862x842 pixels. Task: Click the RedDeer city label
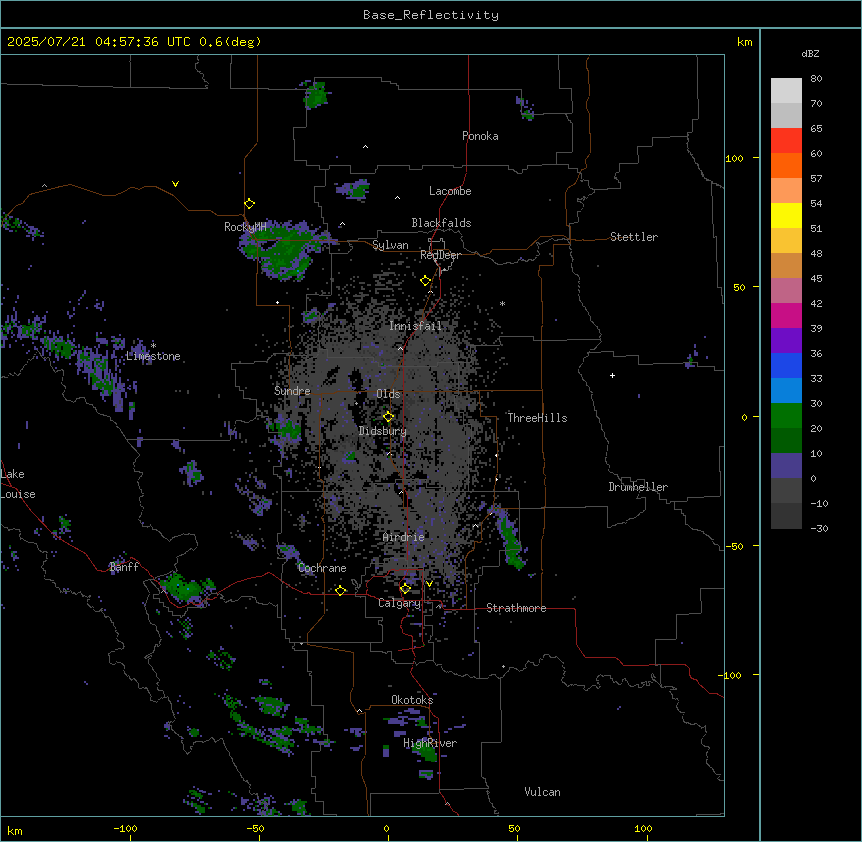(x=440, y=255)
